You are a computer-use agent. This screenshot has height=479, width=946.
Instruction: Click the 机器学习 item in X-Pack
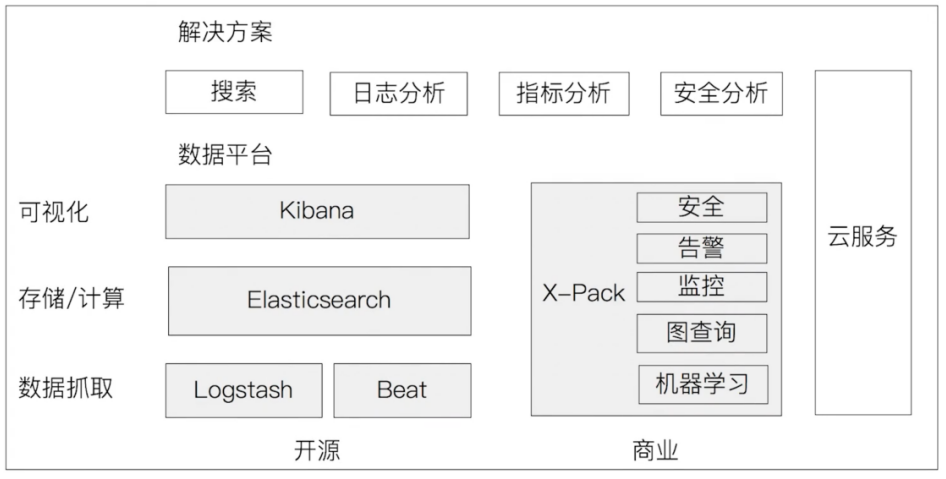coord(703,384)
